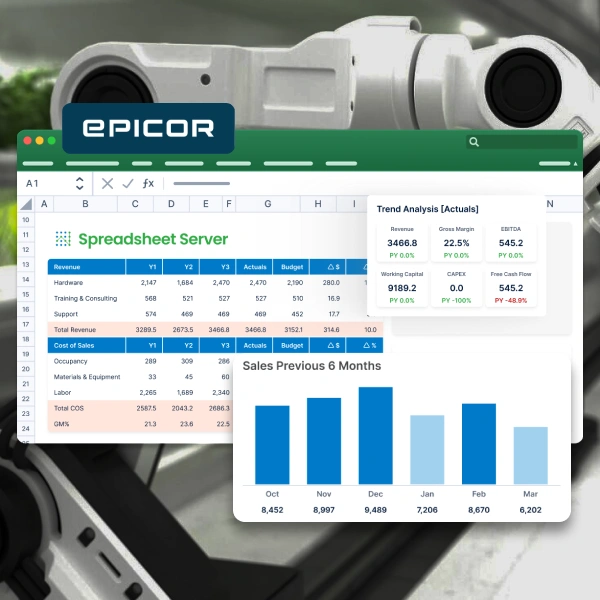Click the confirm checkmark formula icon

(128, 184)
